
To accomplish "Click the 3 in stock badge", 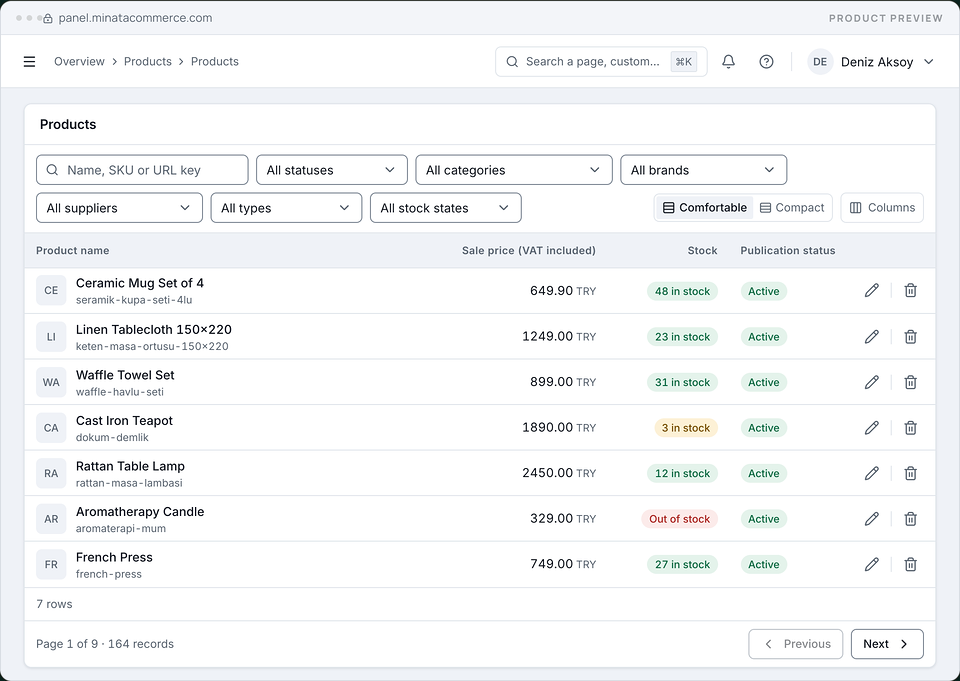I will click(686, 427).
